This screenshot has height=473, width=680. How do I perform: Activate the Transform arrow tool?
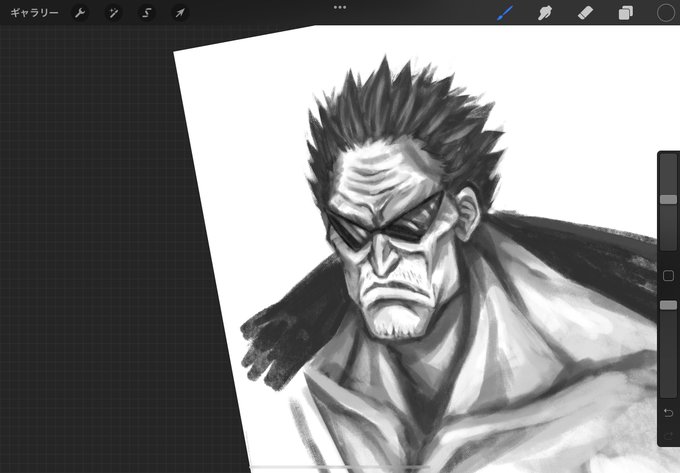(180, 13)
